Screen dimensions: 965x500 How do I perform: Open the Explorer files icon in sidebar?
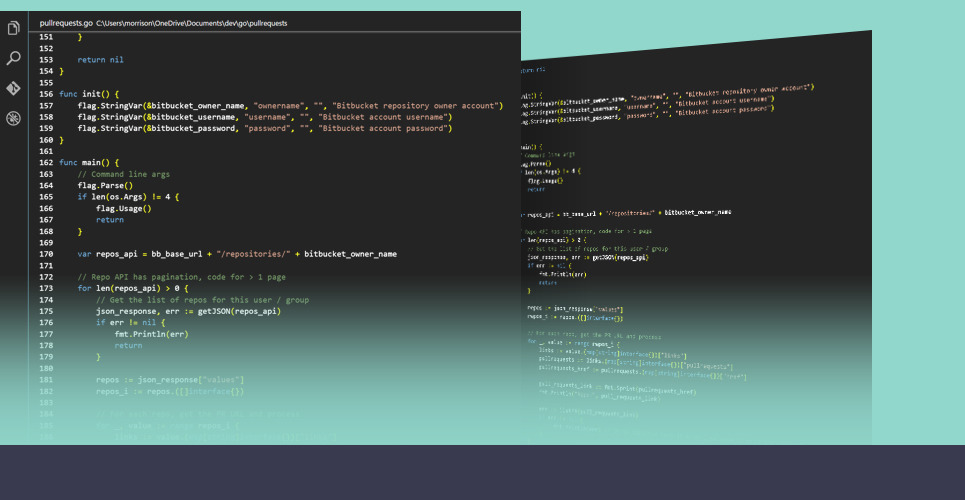pos(13,28)
